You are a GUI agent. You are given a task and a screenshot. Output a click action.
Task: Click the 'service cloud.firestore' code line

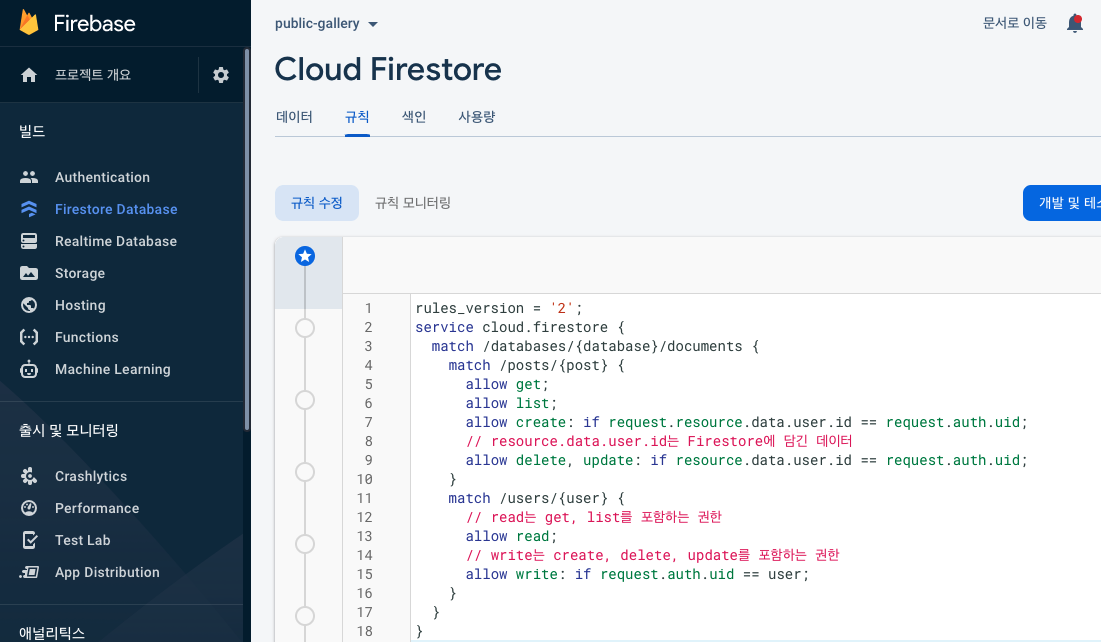click(520, 327)
